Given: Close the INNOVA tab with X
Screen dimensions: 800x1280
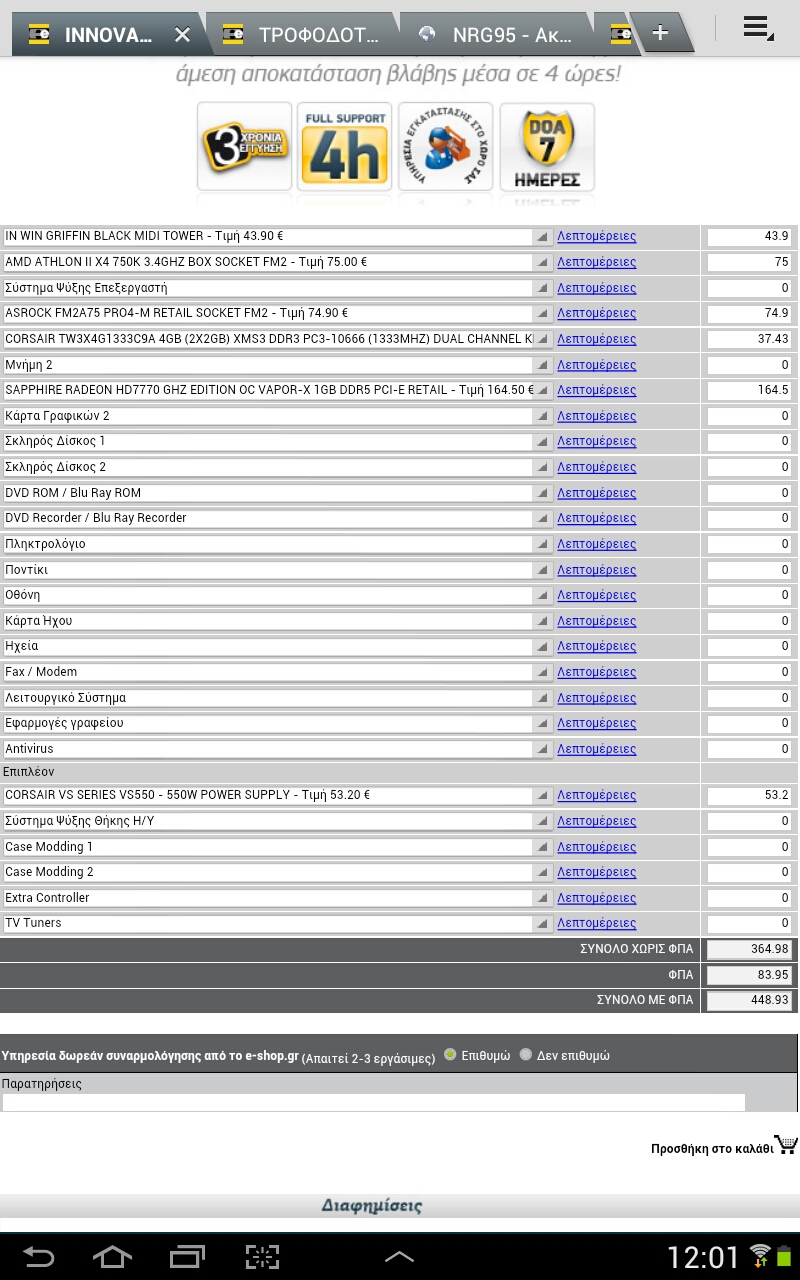Looking at the screenshot, I should click(x=182, y=35).
